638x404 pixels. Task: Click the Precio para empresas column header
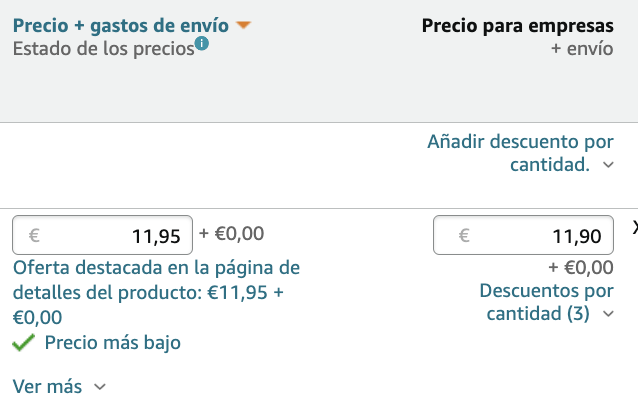(x=518, y=26)
